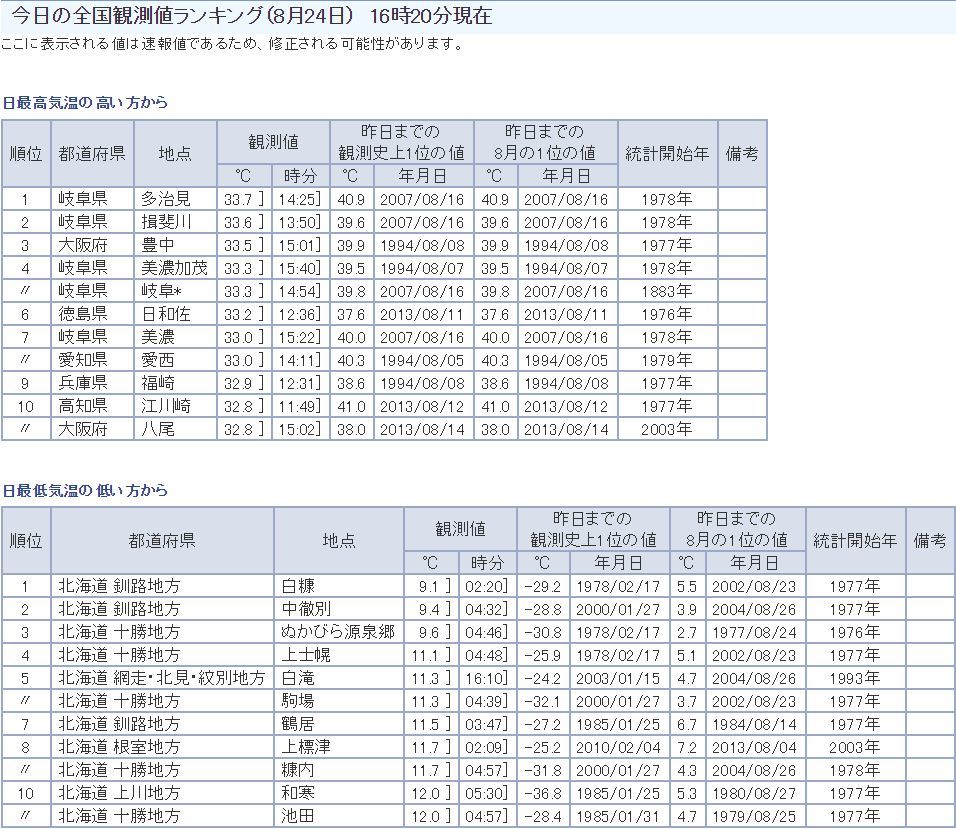Open the ぬかびら源泉郷 location
This screenshot has width=956, height=829.
tap(338, 632)
